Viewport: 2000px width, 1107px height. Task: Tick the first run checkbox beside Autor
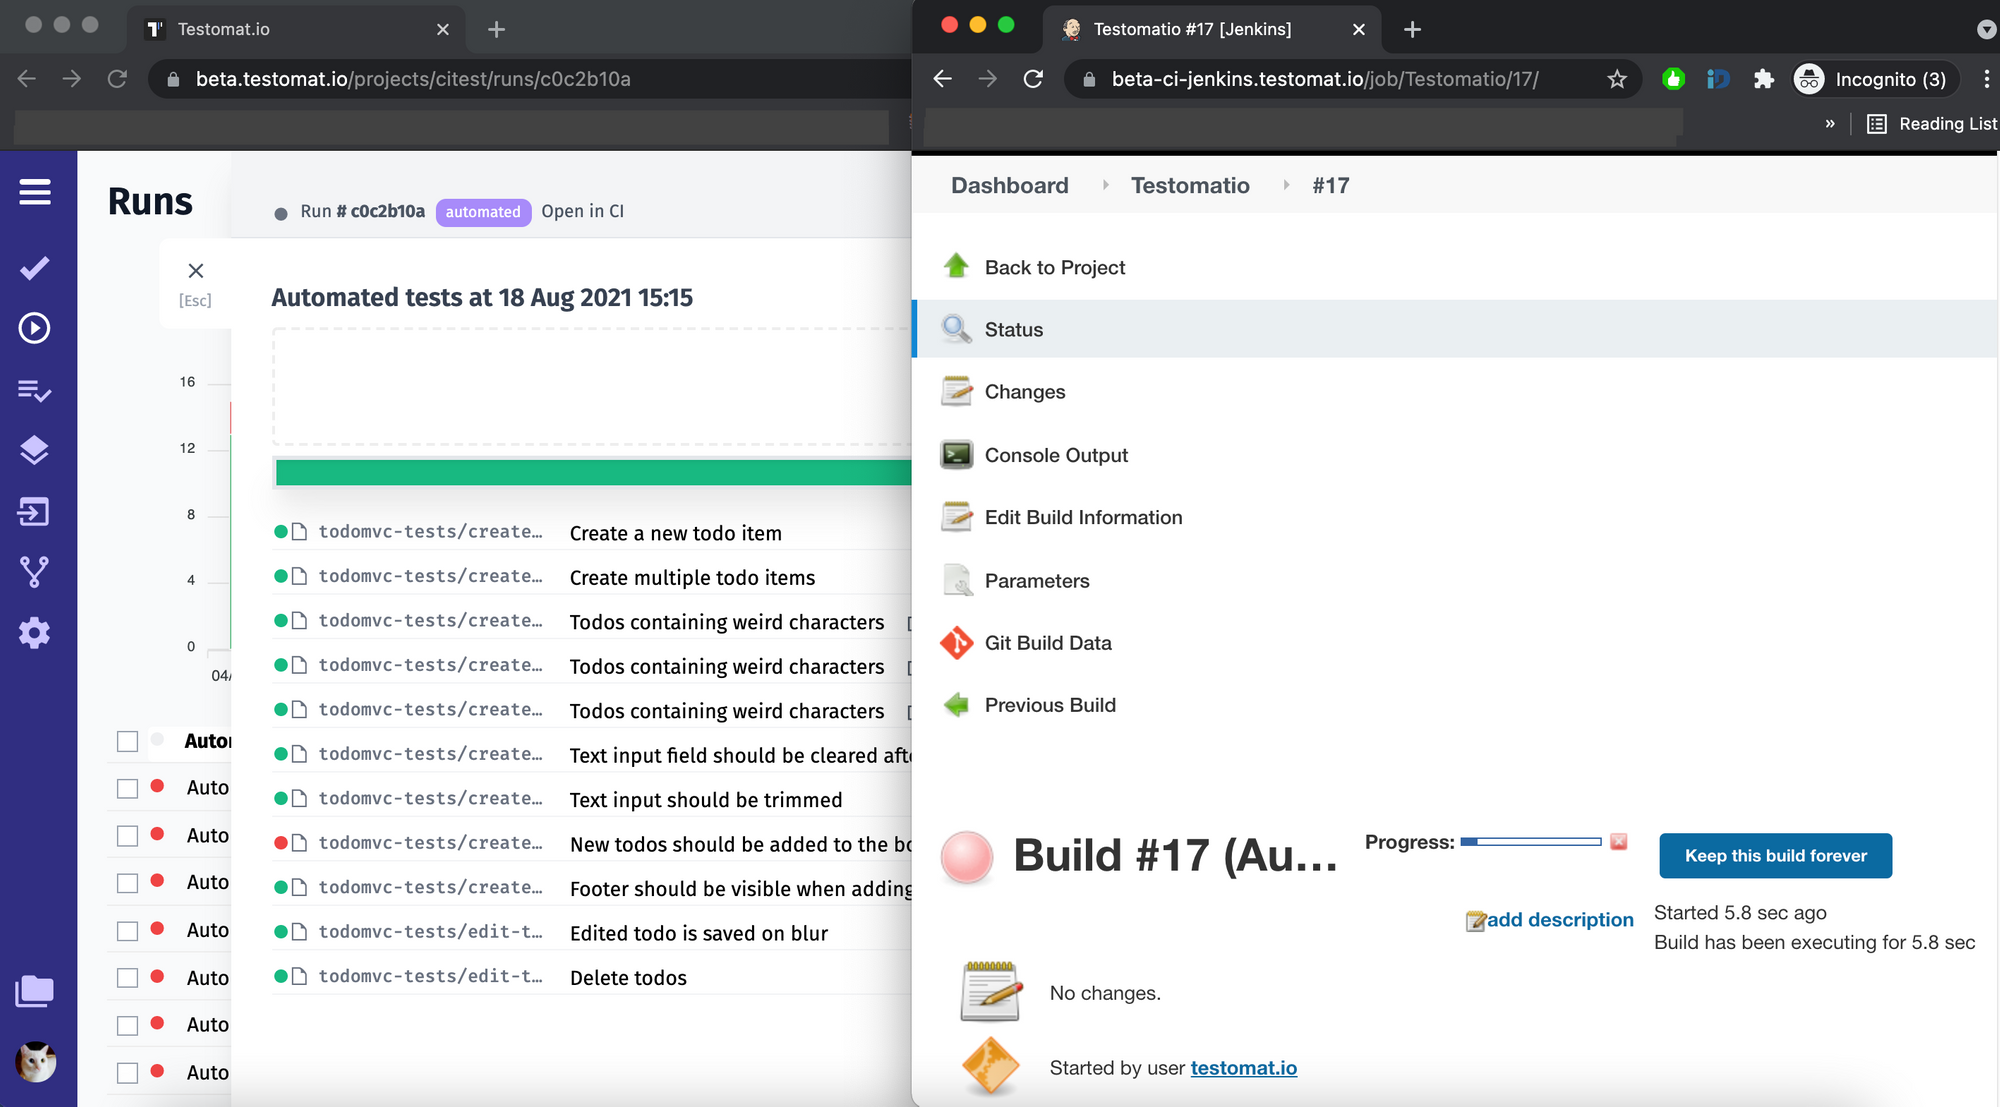pos(127,741)
